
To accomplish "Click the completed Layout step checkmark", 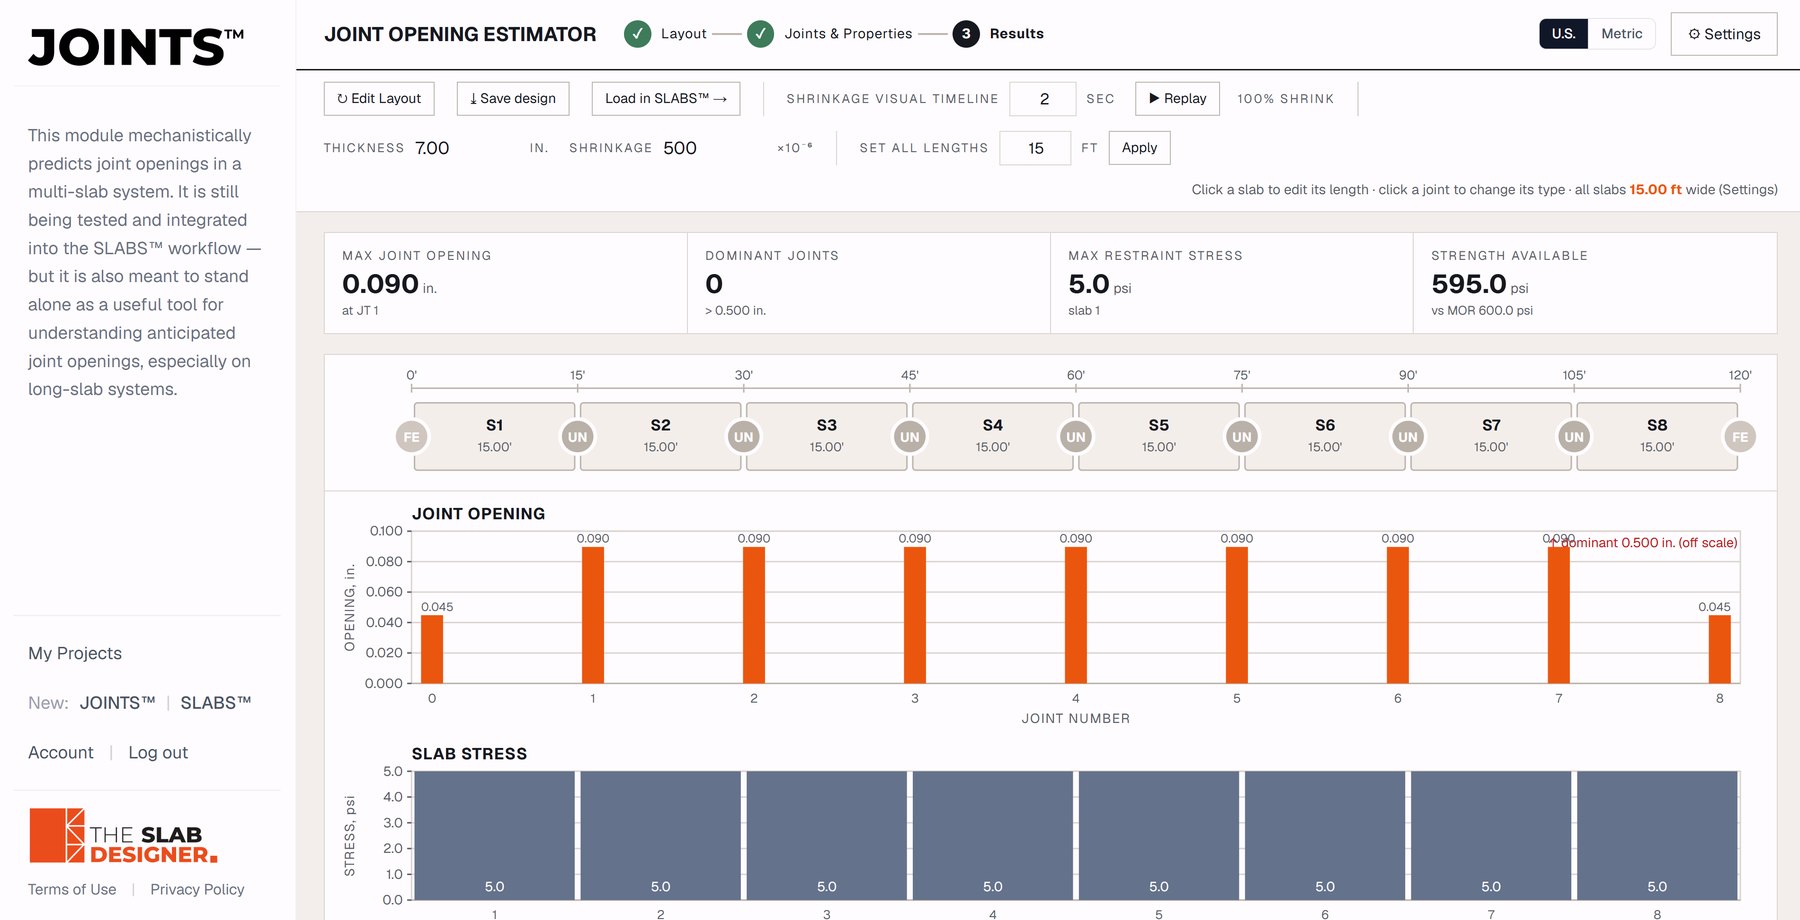I will point(637,34).
